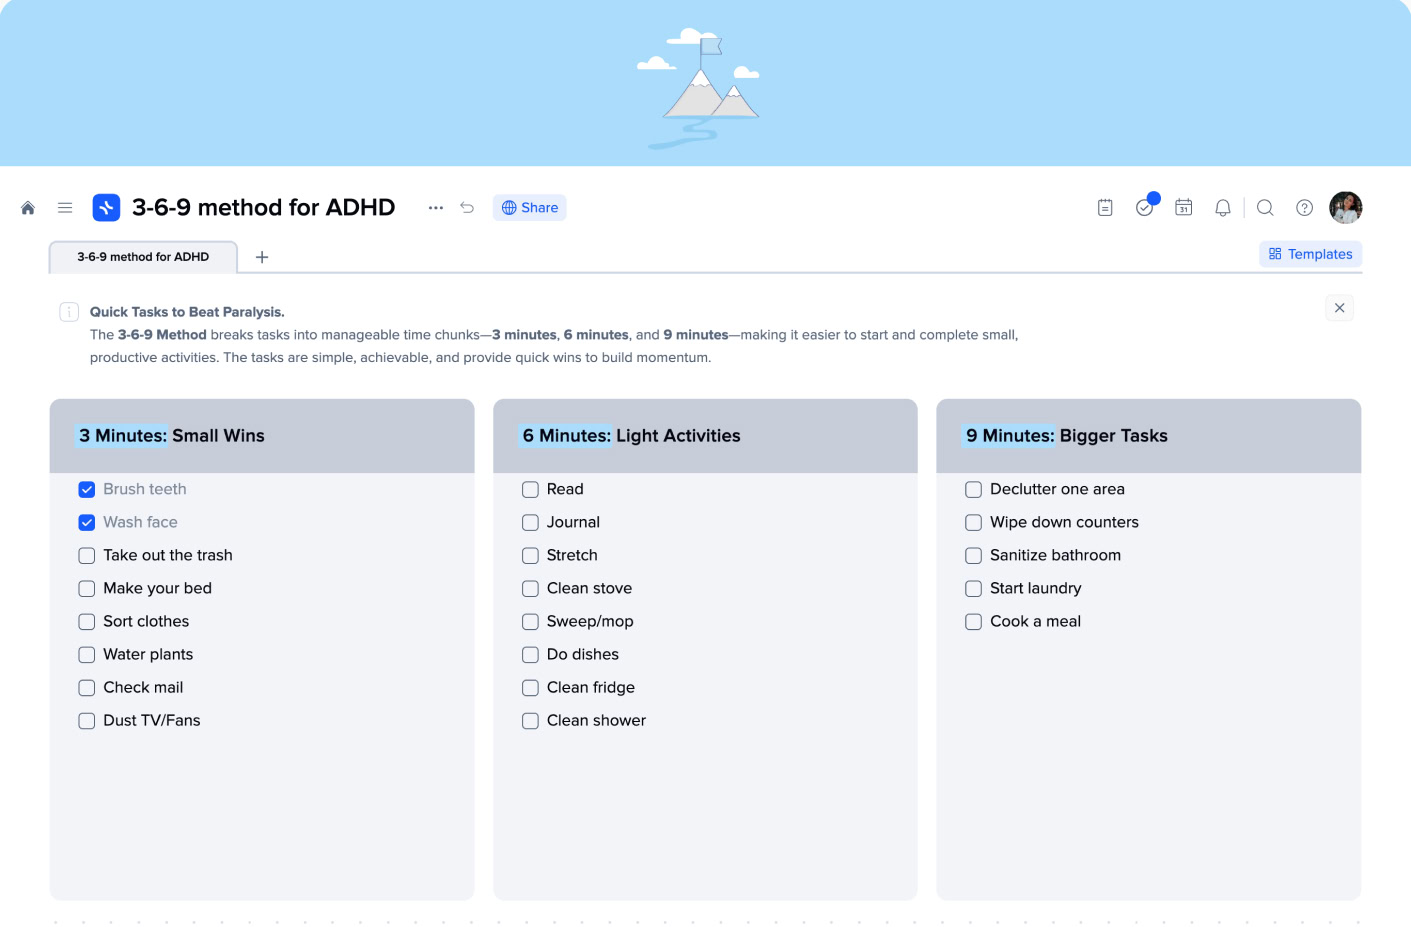Check the Take out the trash box
This screenshot has height=927, width=1411.
pyautogui.click(x=87, y=556)
